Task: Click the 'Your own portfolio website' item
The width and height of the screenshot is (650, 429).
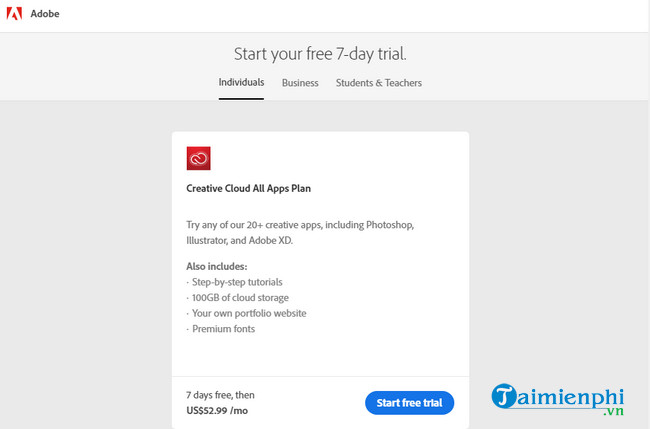Action: pos(246,313)
